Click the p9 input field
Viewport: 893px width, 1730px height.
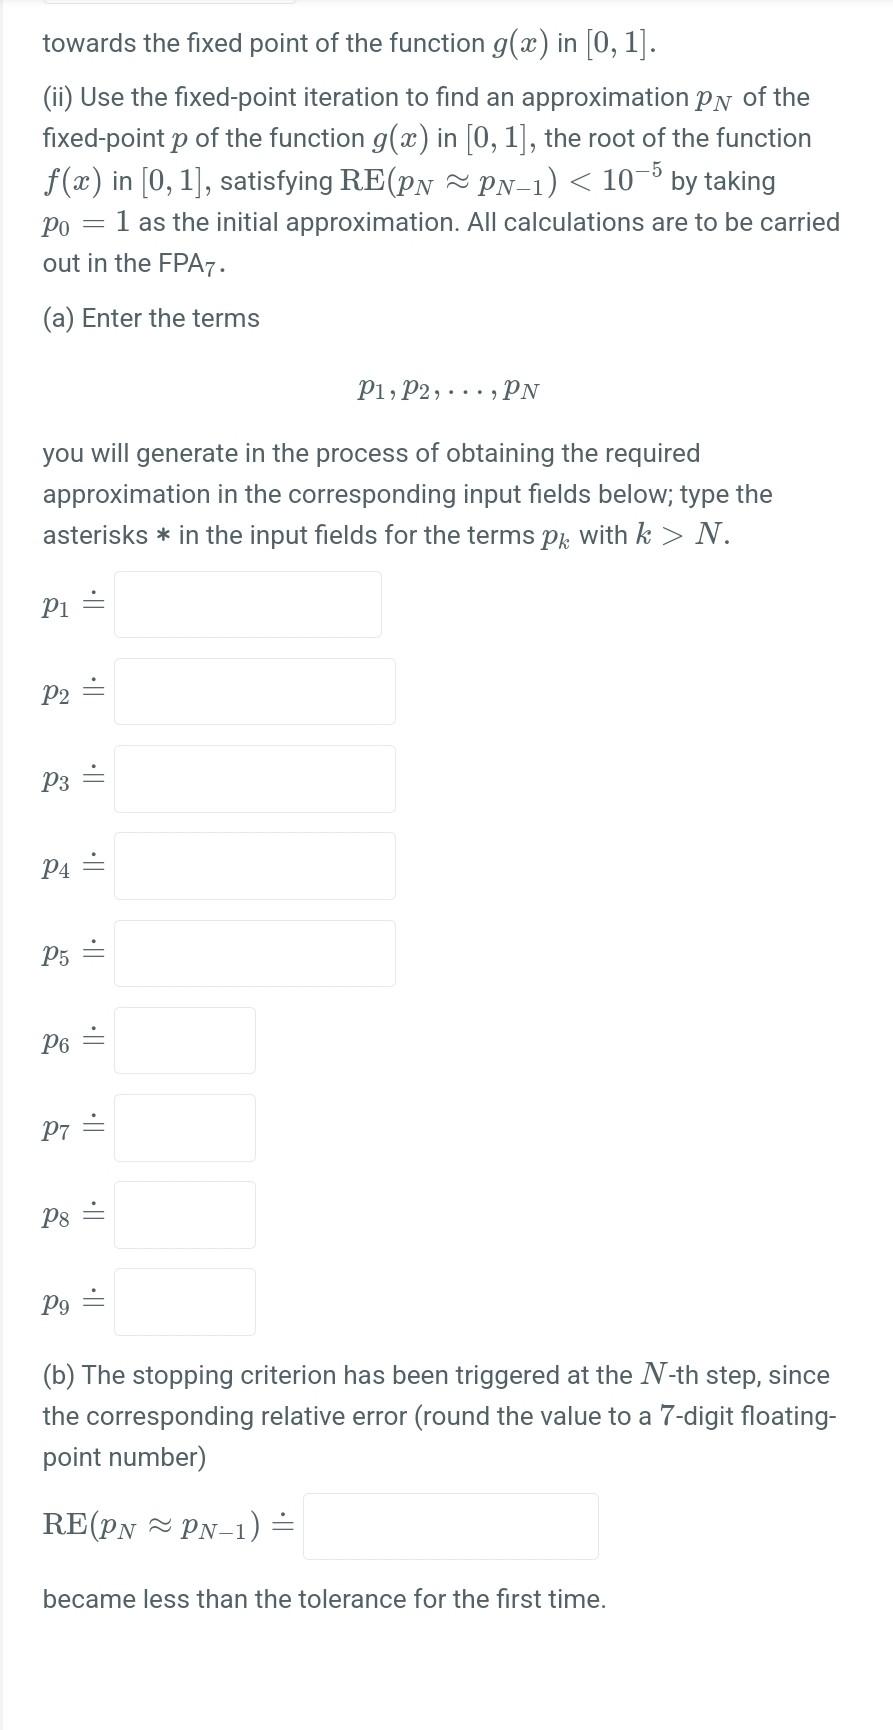click(184, 1301)
